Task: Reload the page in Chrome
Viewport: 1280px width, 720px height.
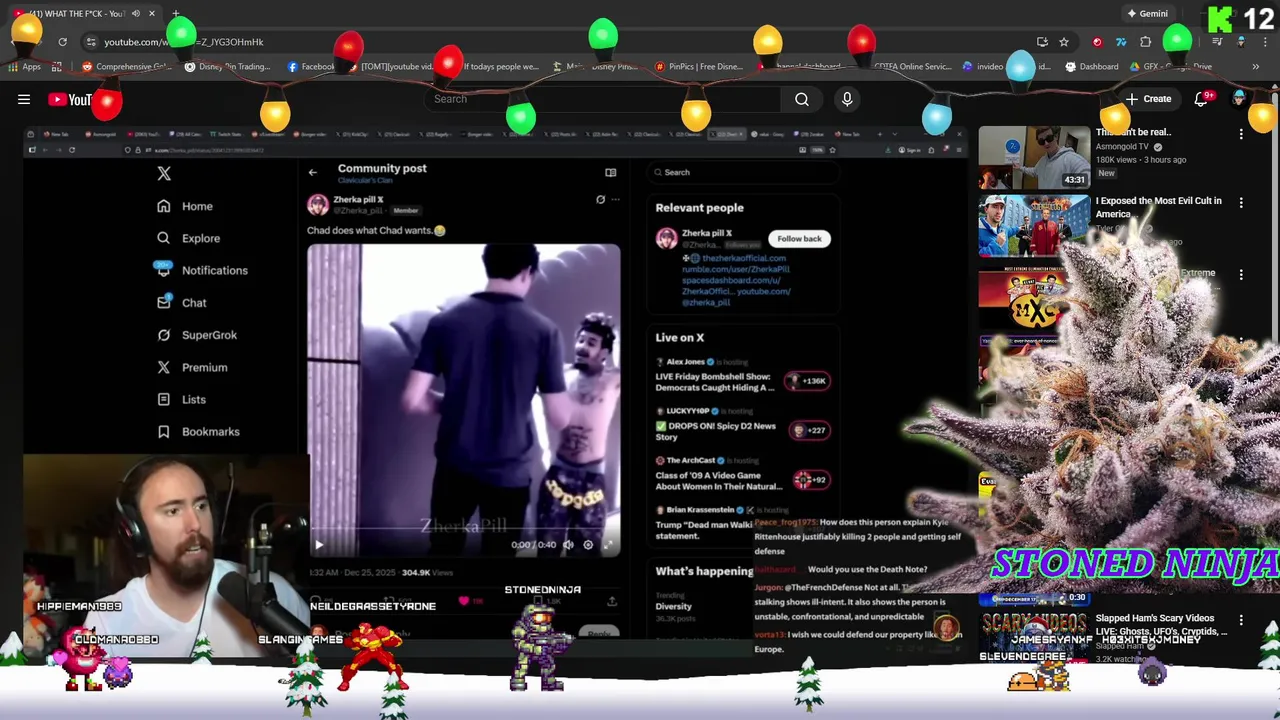Action: click(62, 42)
